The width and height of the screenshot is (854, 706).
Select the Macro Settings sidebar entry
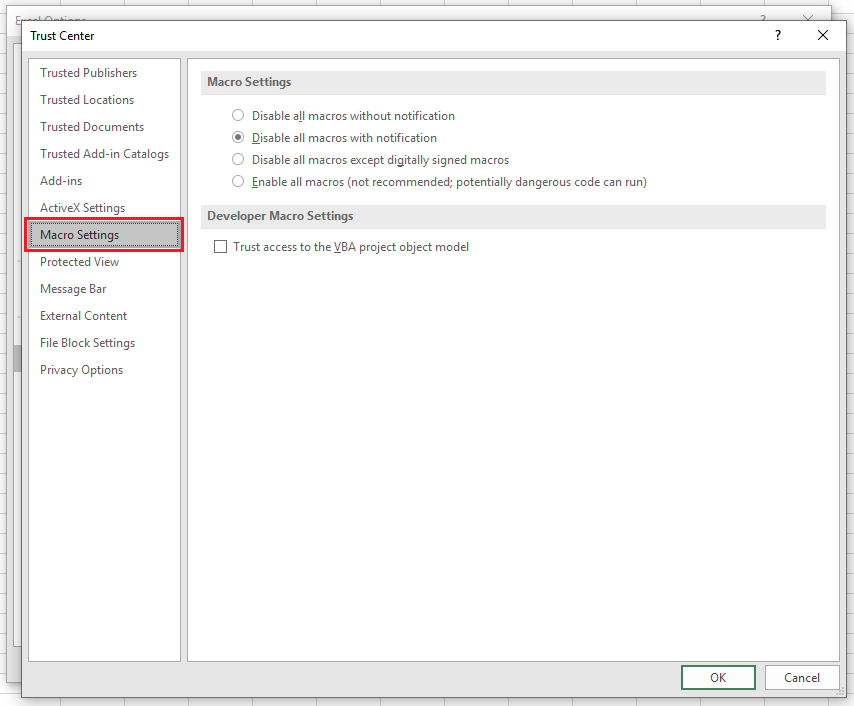point(80,234)
